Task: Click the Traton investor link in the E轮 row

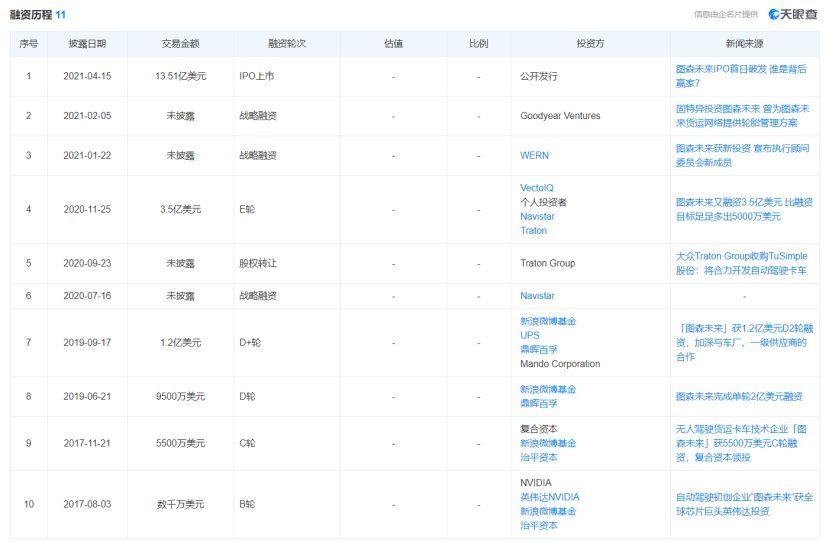Action: [x=533, y=230]
